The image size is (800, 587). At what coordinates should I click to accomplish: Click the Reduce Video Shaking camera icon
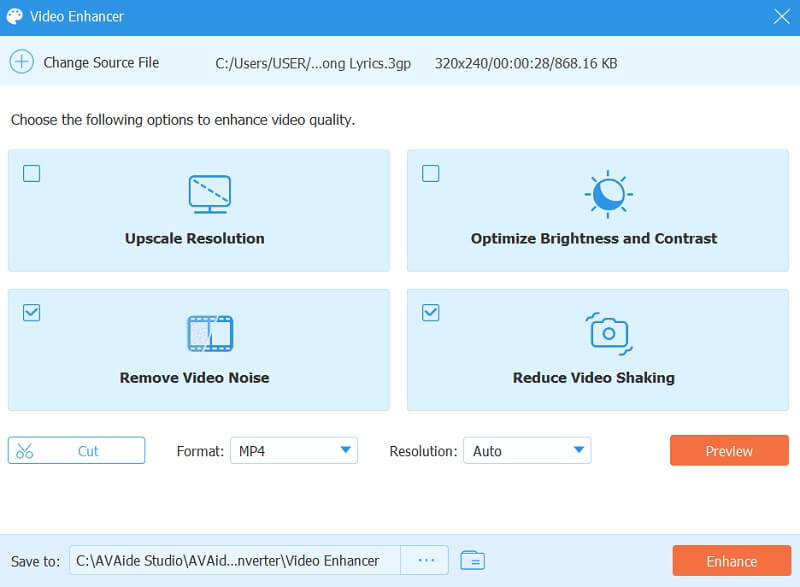[607, 333]
